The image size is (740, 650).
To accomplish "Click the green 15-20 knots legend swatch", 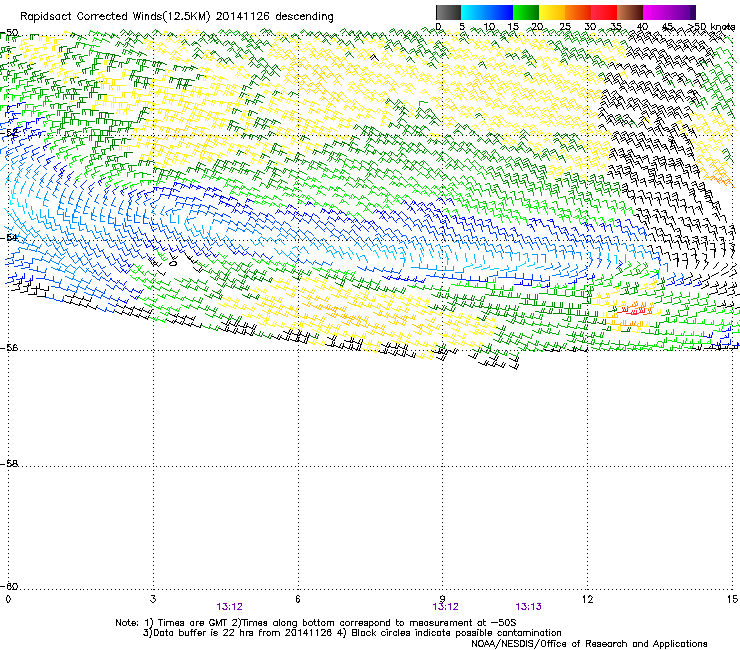I will (526, 12).
